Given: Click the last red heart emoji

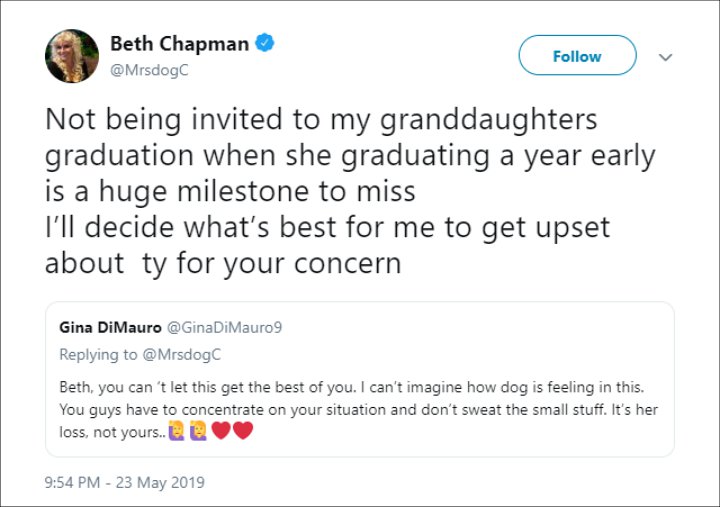Looking at the screenshot, I should click(242, 431).
